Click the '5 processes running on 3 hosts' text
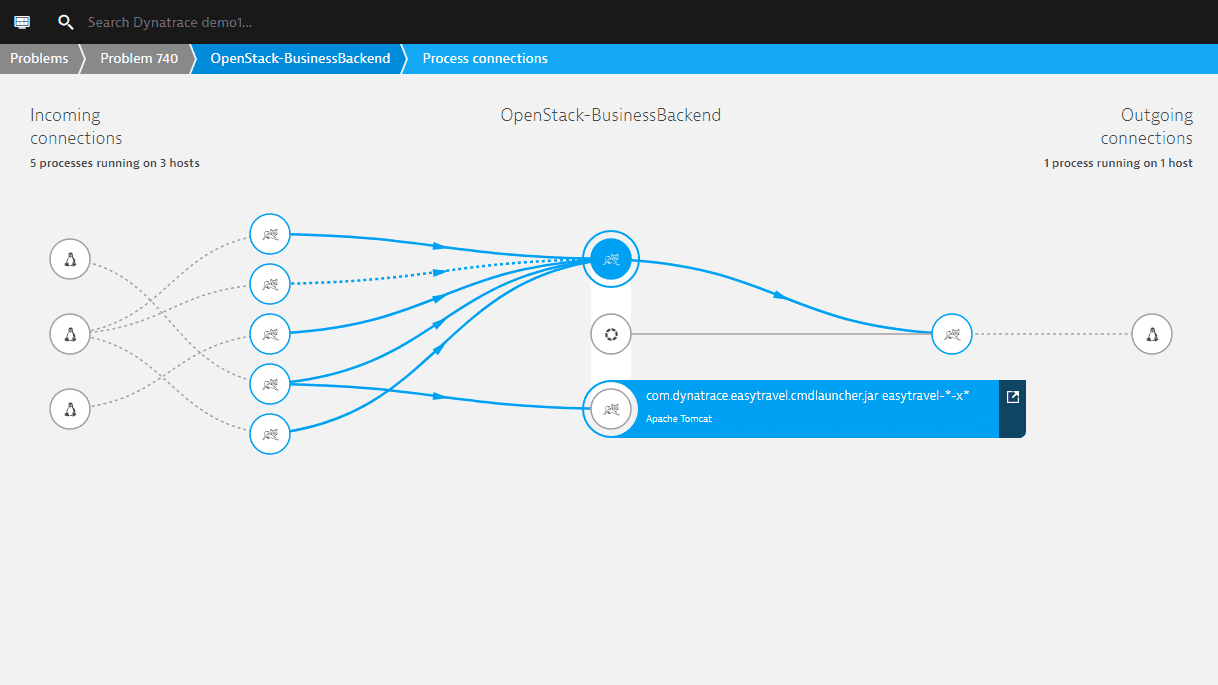This screenshot has height=685, width=1218. click(x=115, y=163)
